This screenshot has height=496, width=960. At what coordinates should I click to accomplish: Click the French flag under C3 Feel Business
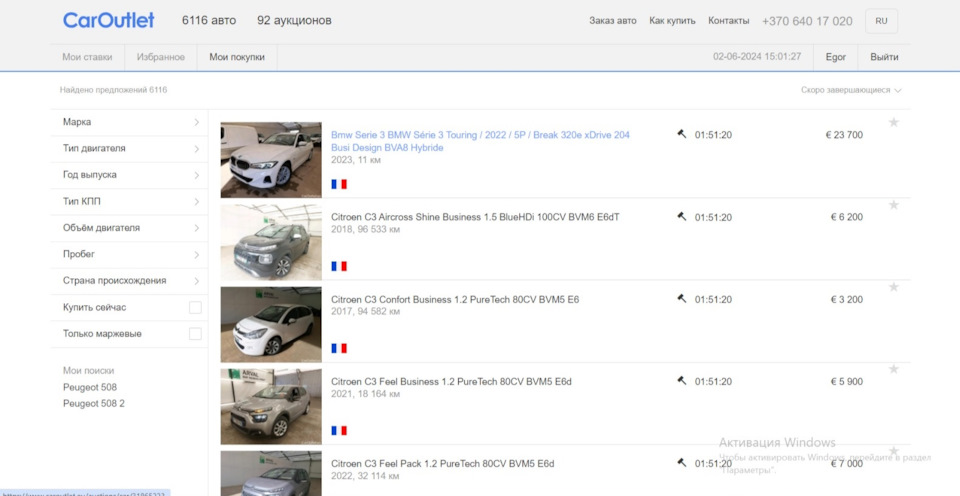[x=339, y=430]
